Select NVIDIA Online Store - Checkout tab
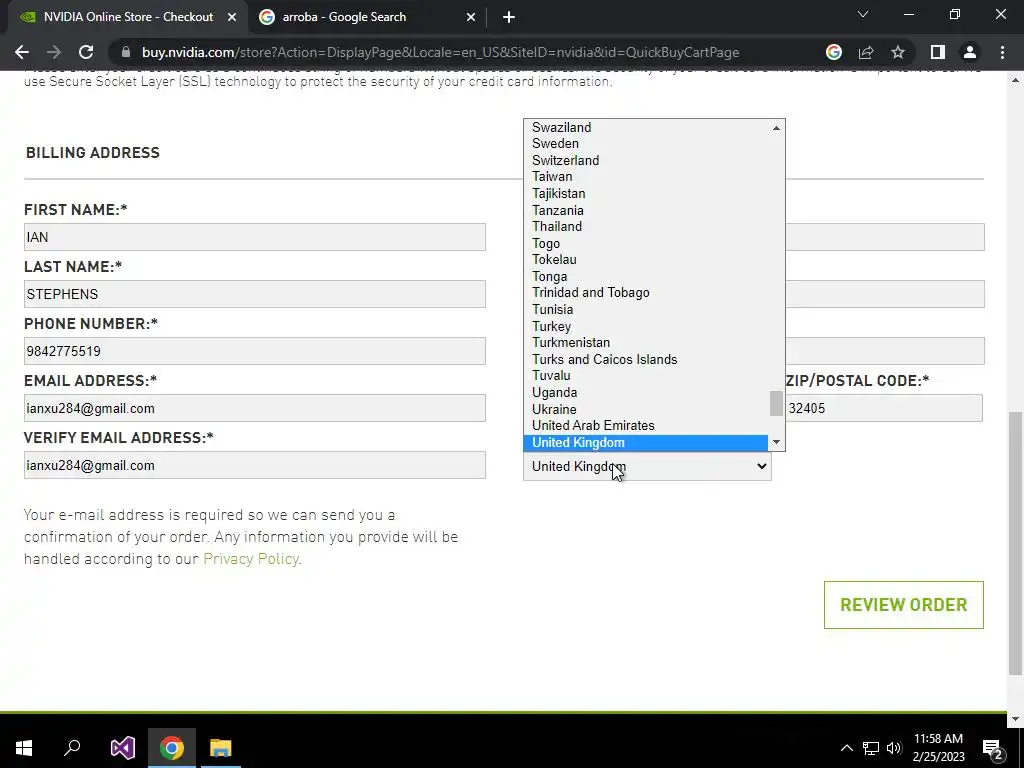The width and height of the screenshot is (1024, 768). tap(128, 17)
